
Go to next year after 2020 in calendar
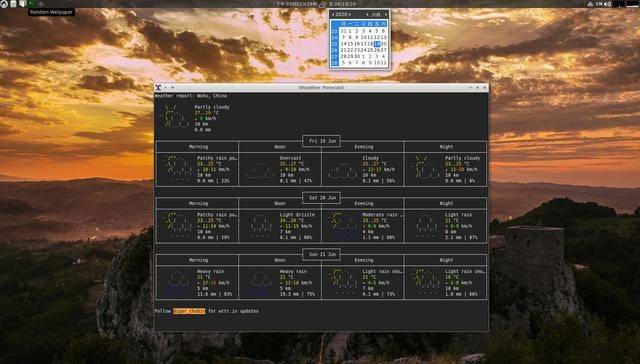pyautogui.click(x=350, y=14)
